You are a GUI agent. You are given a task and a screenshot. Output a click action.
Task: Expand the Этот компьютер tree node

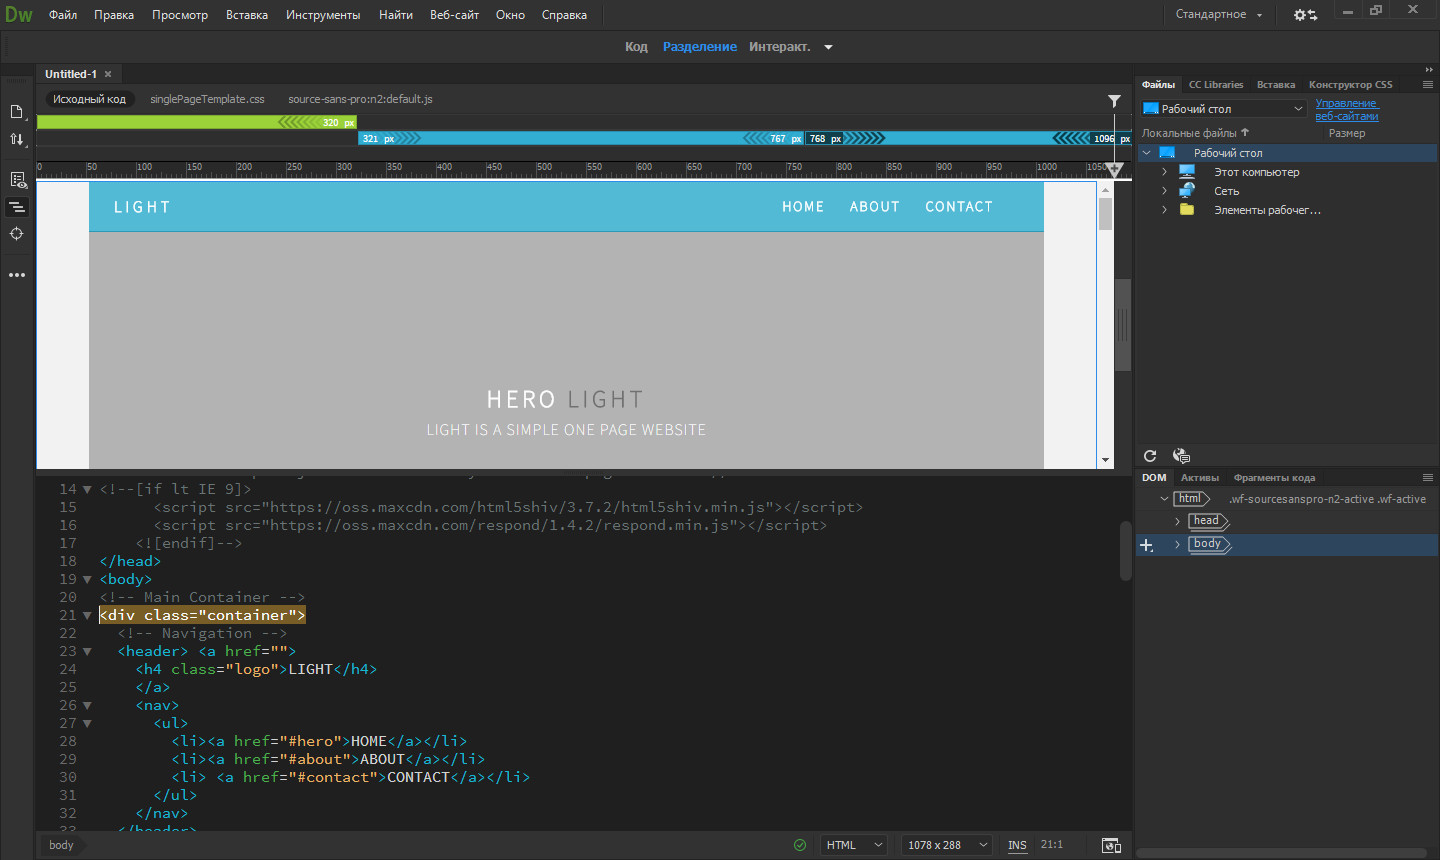tap(1164, 172)
